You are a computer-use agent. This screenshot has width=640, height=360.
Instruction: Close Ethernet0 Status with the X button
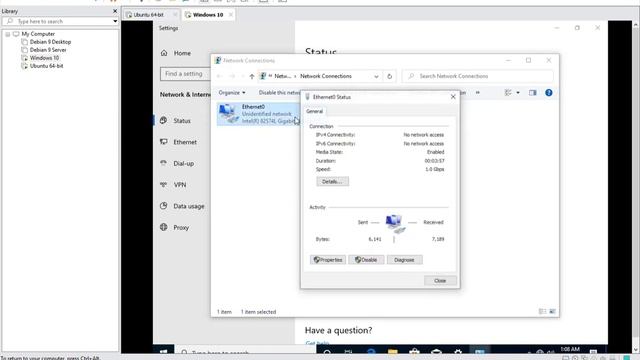[x=453, y=97]
